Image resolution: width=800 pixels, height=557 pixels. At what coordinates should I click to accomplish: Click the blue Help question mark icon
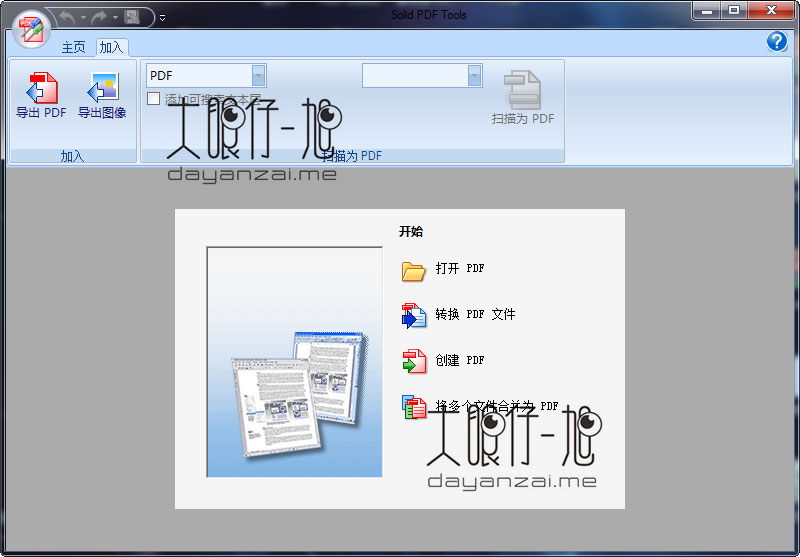click(777, 41)
